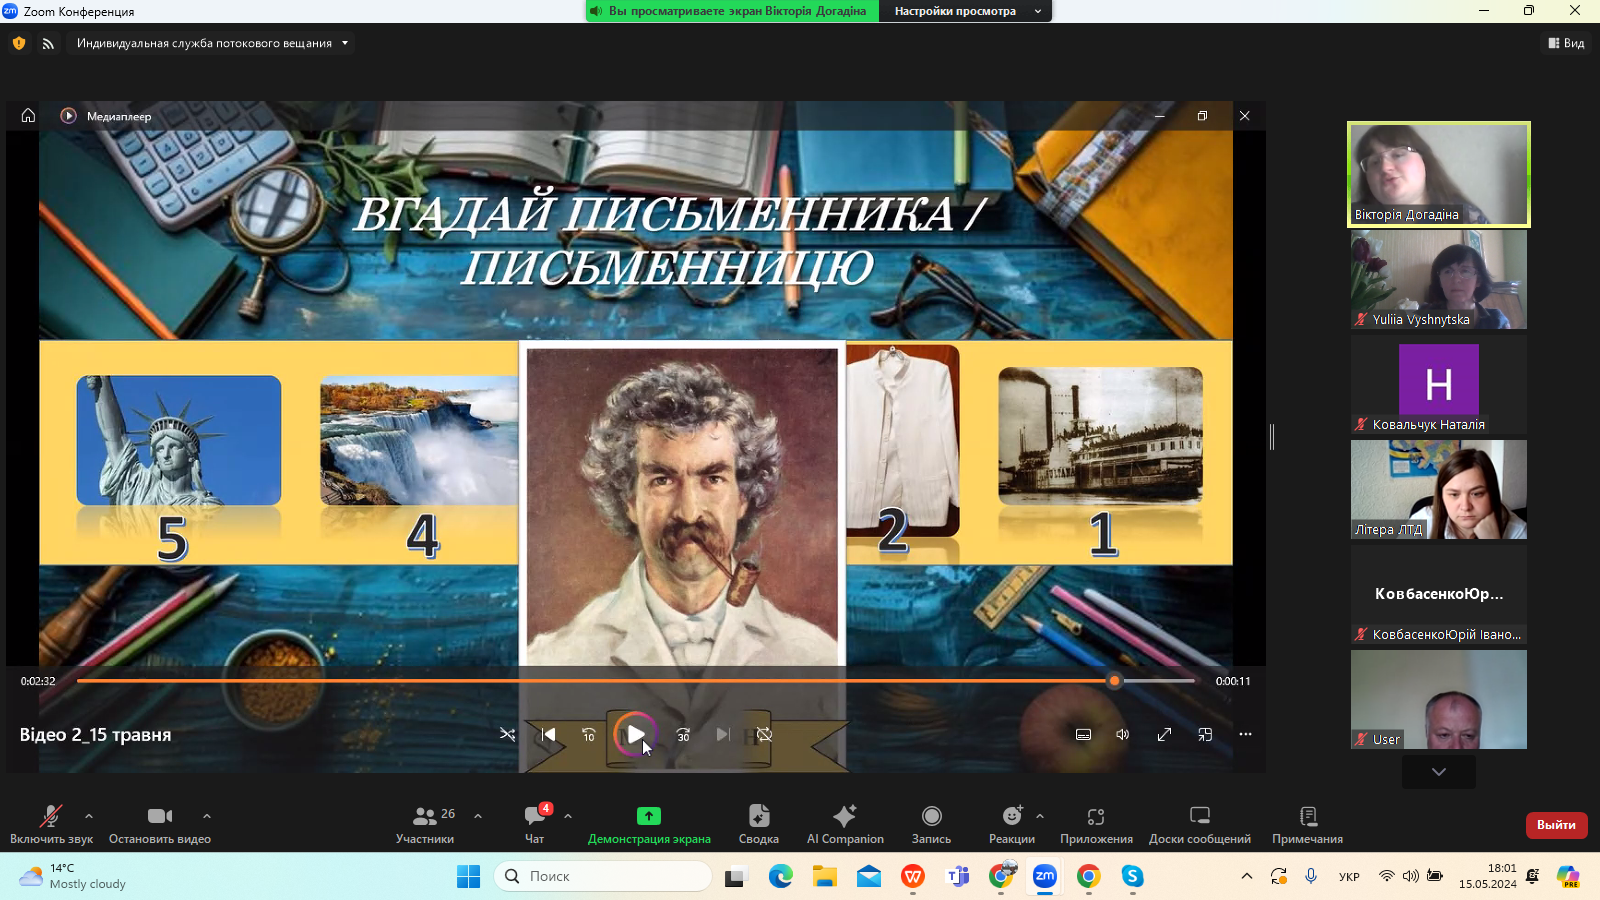Click the Windows taskbar search field
The image size is (1600, 900).
click(x=603, y=876)
